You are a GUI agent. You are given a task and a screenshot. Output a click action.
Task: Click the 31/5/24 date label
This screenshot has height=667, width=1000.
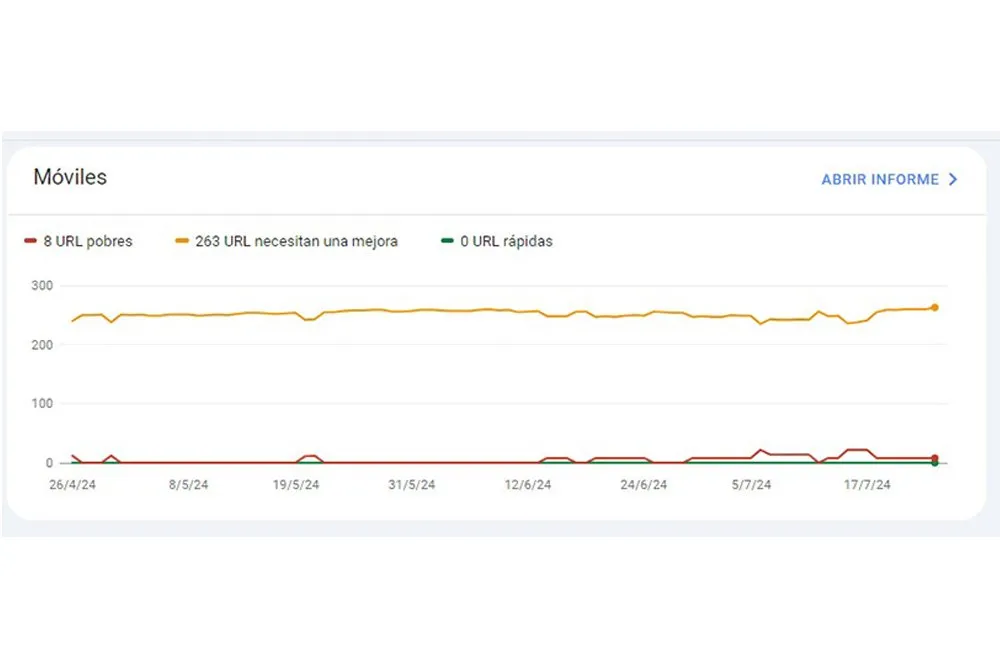pos(412,485)
